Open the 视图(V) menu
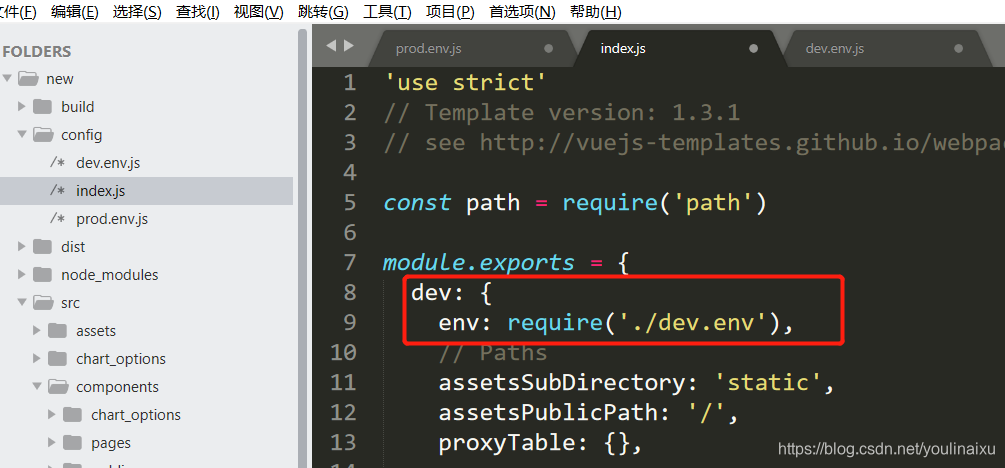 (x=258, y=12)
